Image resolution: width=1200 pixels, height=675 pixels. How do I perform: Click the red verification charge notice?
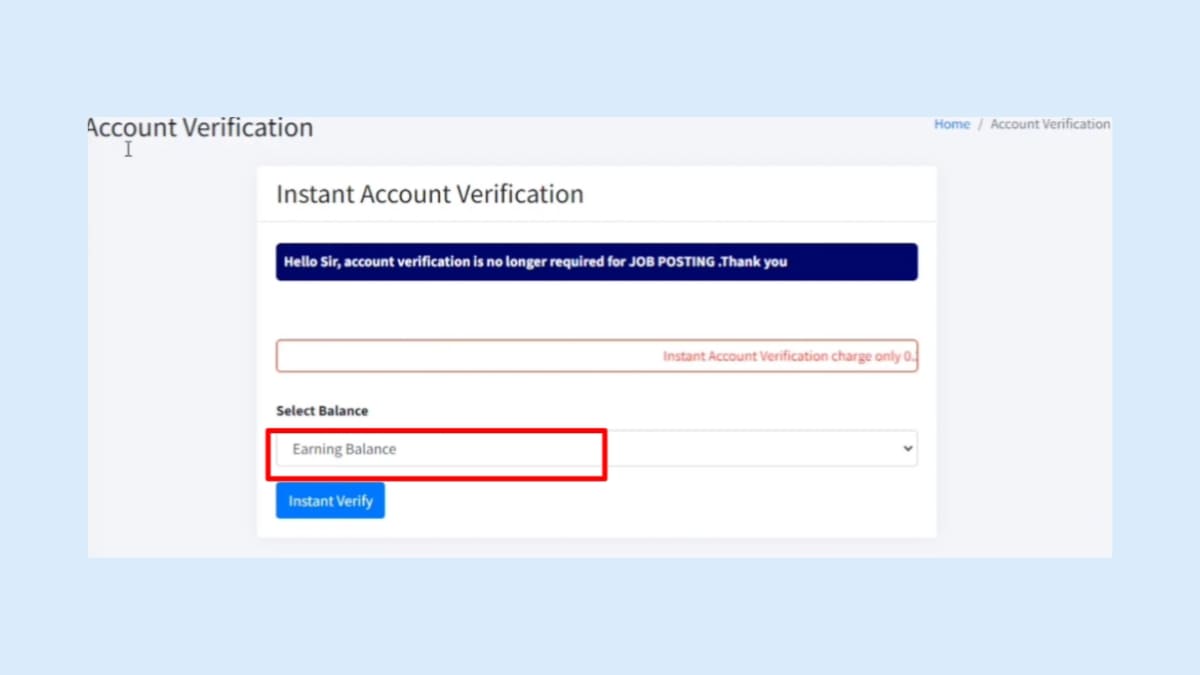pos(790,356)
